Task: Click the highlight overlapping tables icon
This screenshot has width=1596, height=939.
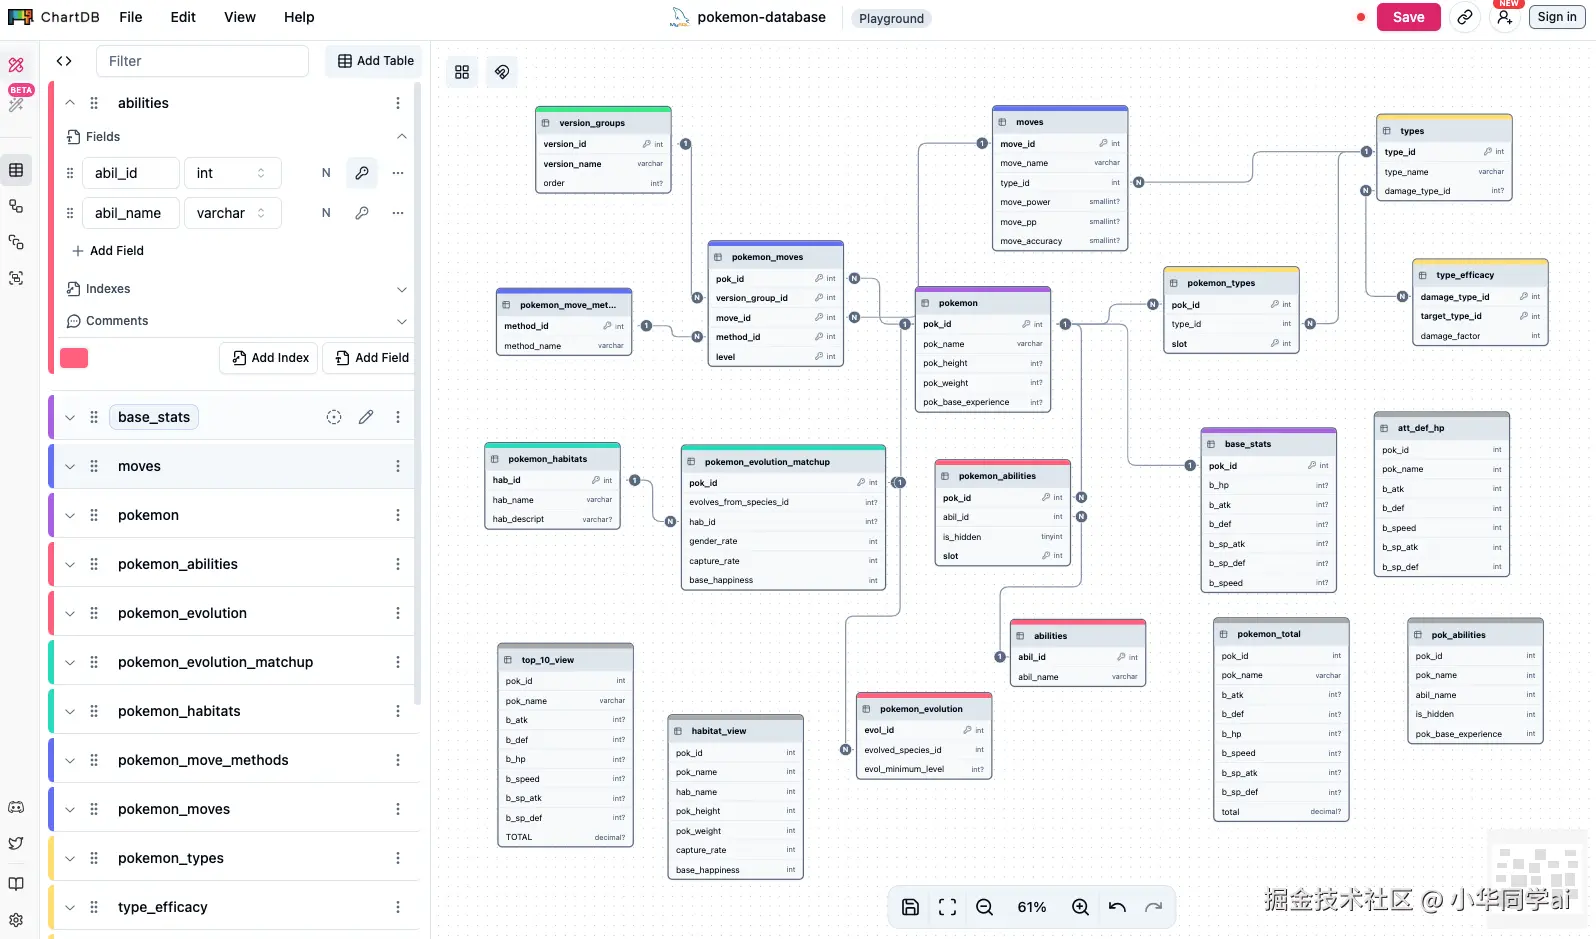Action: tap(502, 72)
